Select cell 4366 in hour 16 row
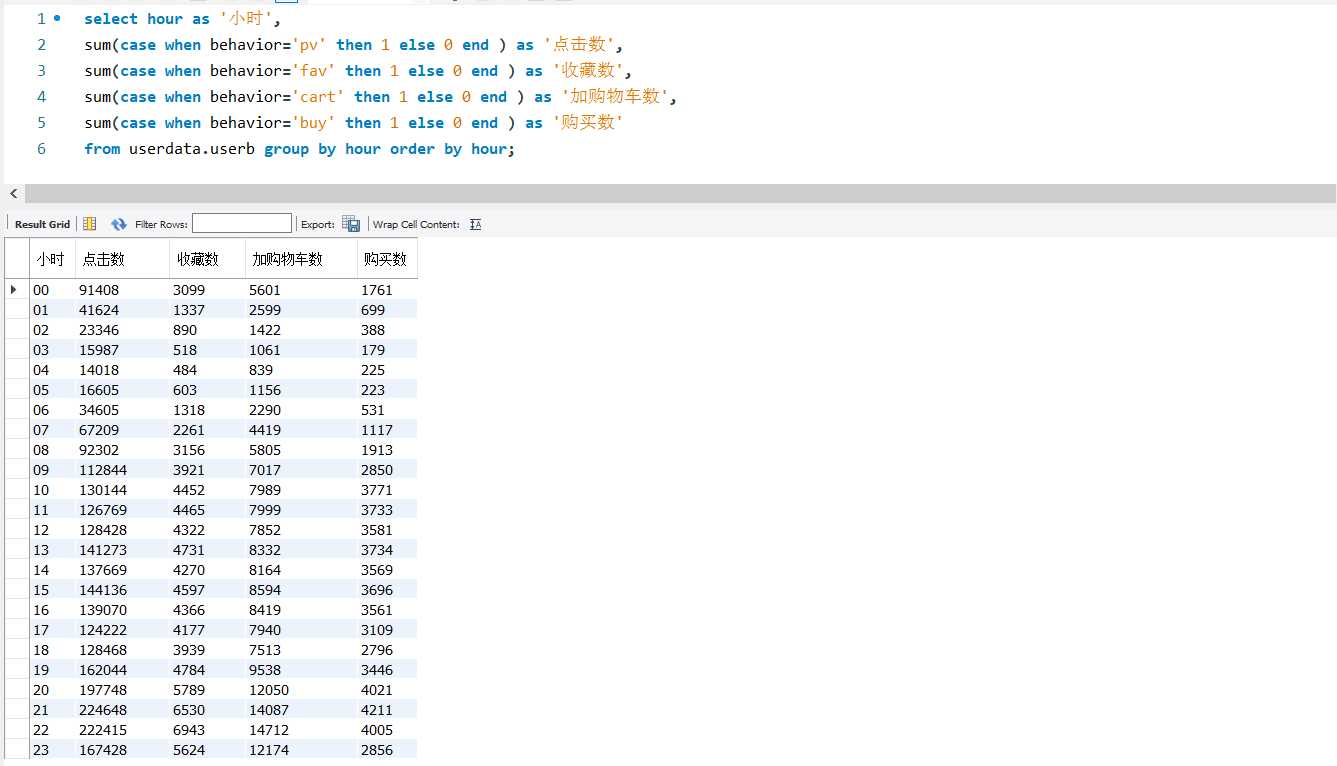 (x=207, y=610)
